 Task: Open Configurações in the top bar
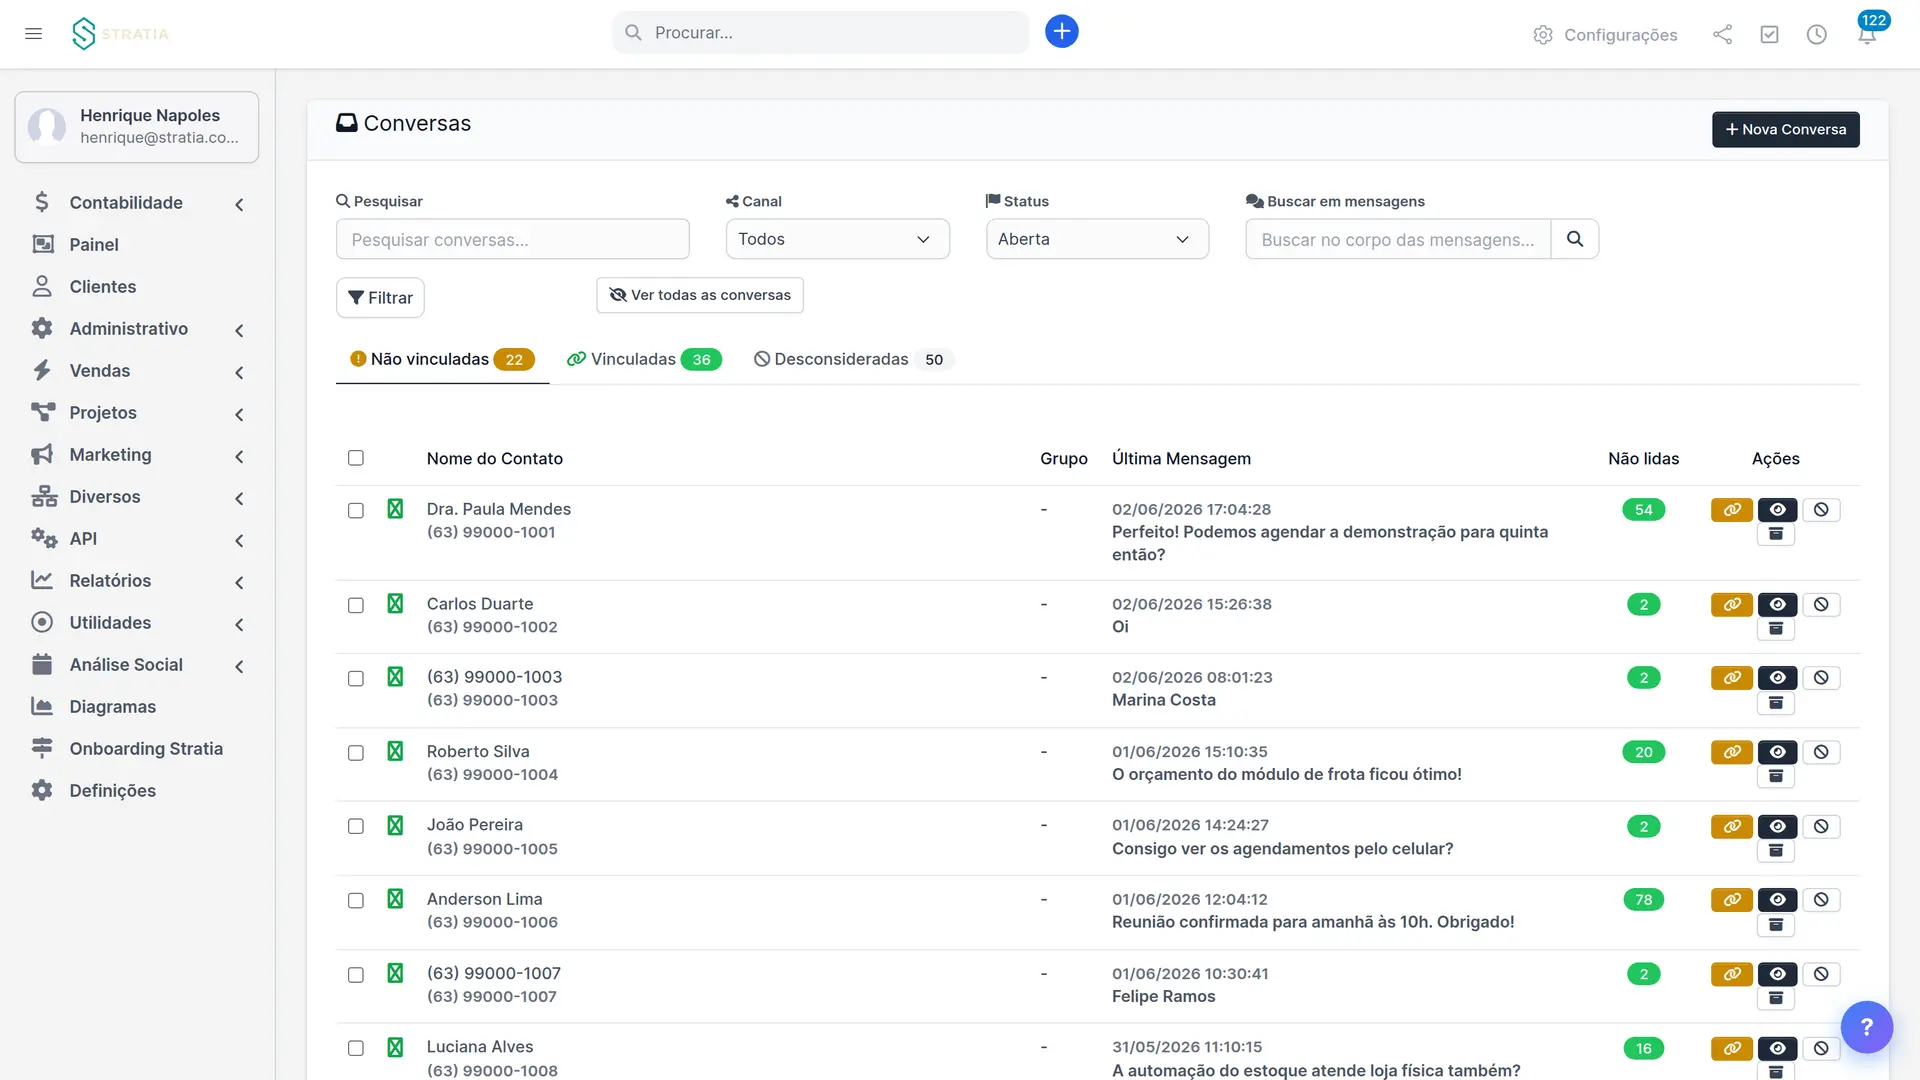(x=1605, y=35)
